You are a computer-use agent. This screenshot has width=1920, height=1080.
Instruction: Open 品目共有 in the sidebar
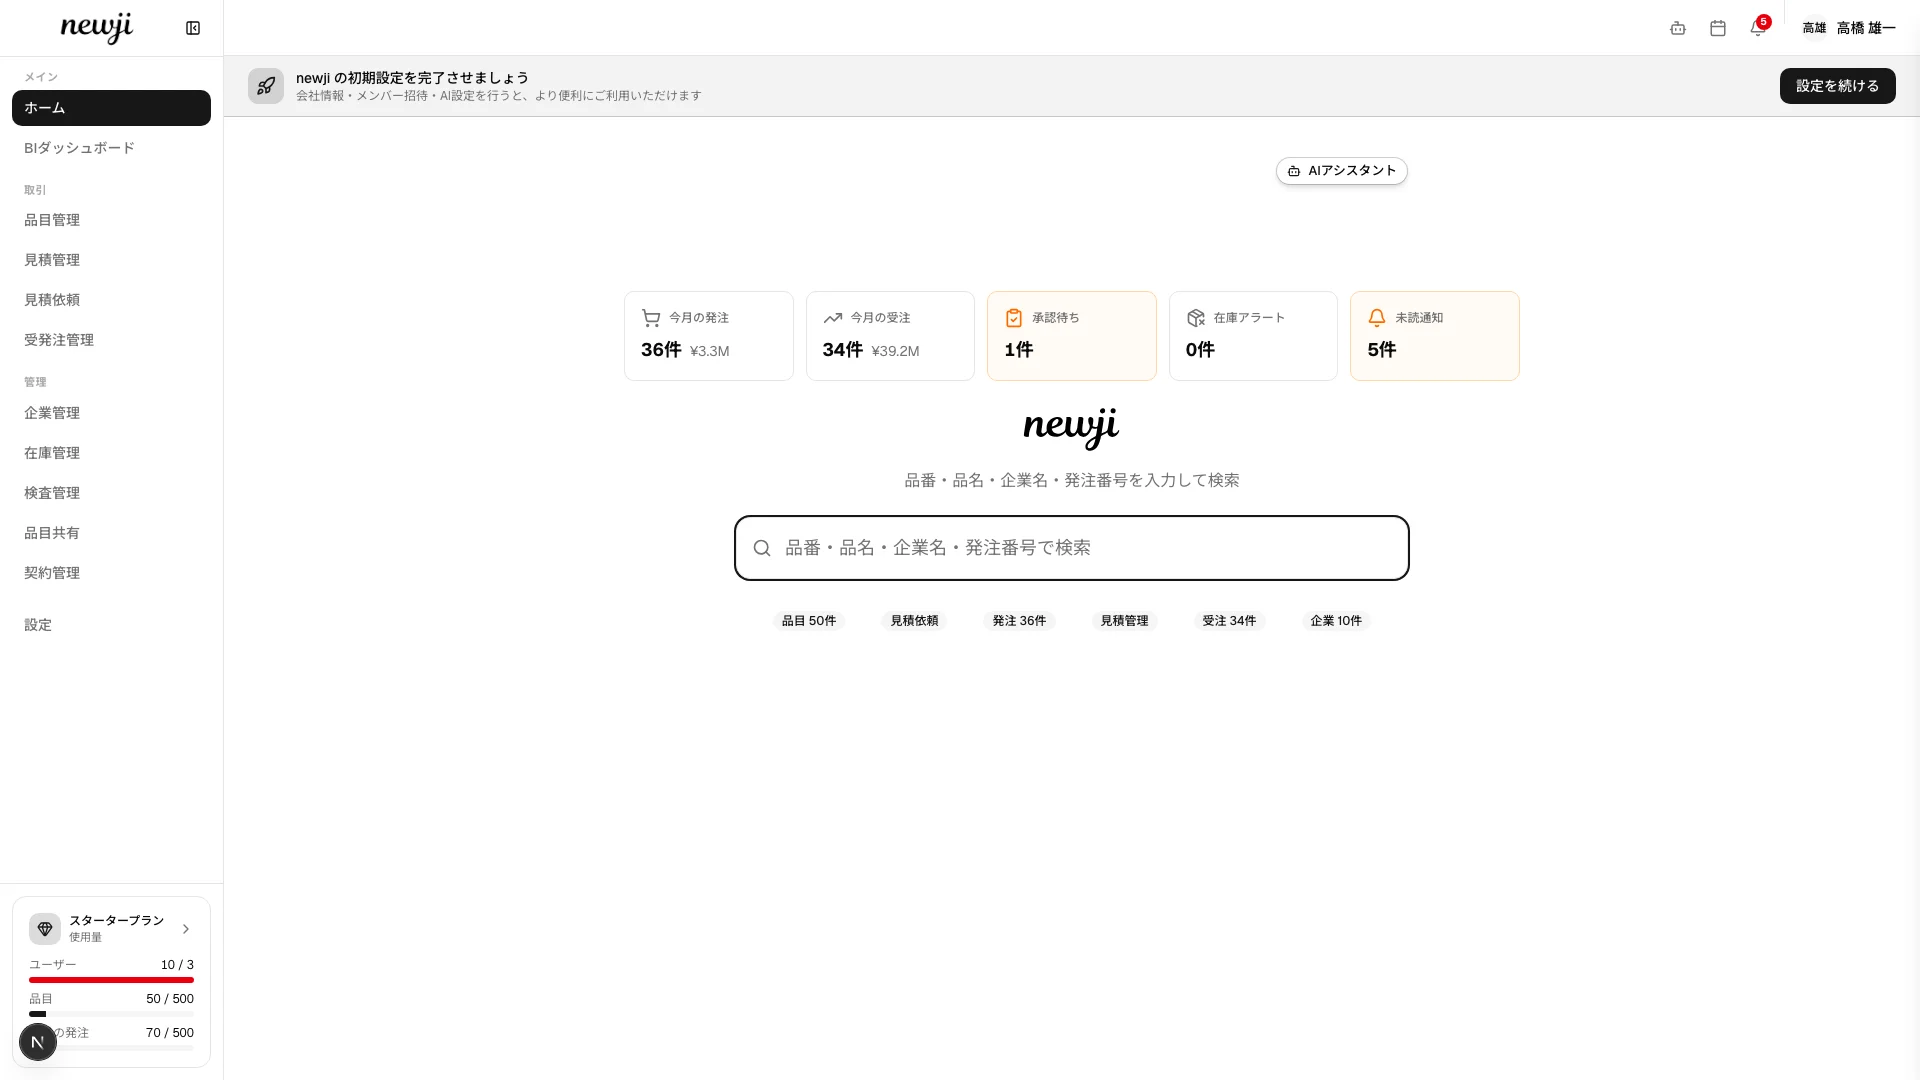coord(111,533)
